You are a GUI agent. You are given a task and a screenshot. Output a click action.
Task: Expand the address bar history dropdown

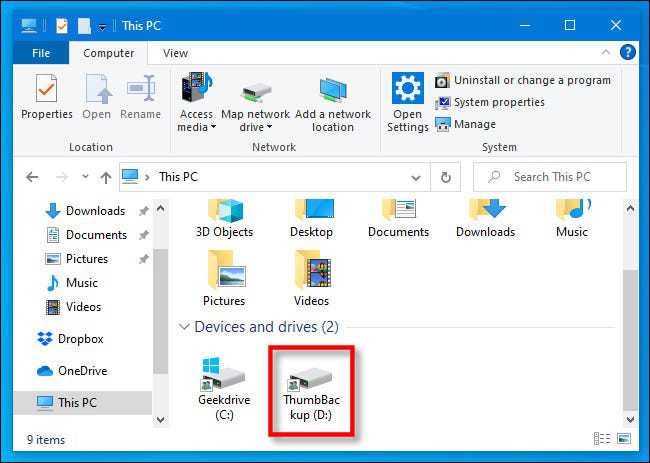[416, 178]
